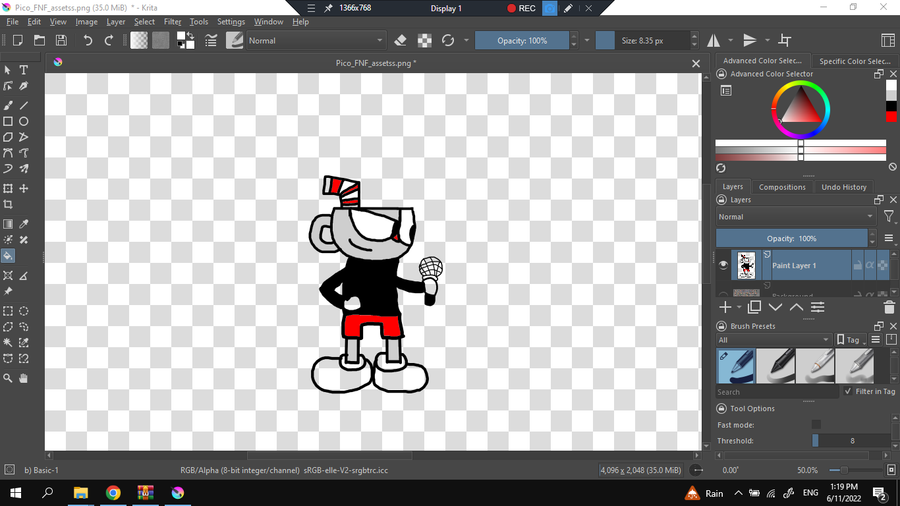Expand dropdown arrow beside reload preset icon
Screen dimensions: 900x506
[466, 41]
